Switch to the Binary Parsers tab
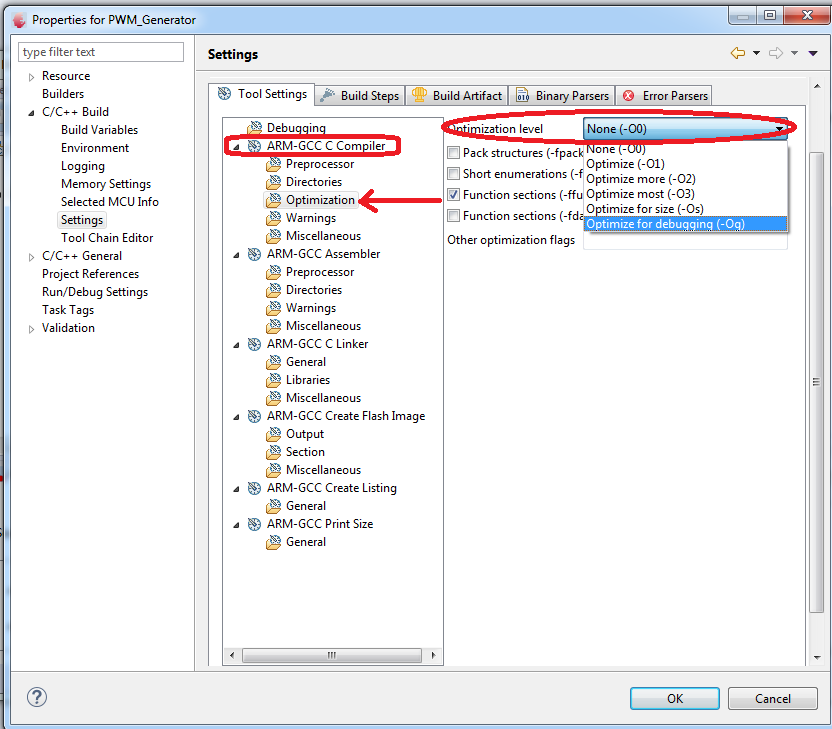 point(562,96)
